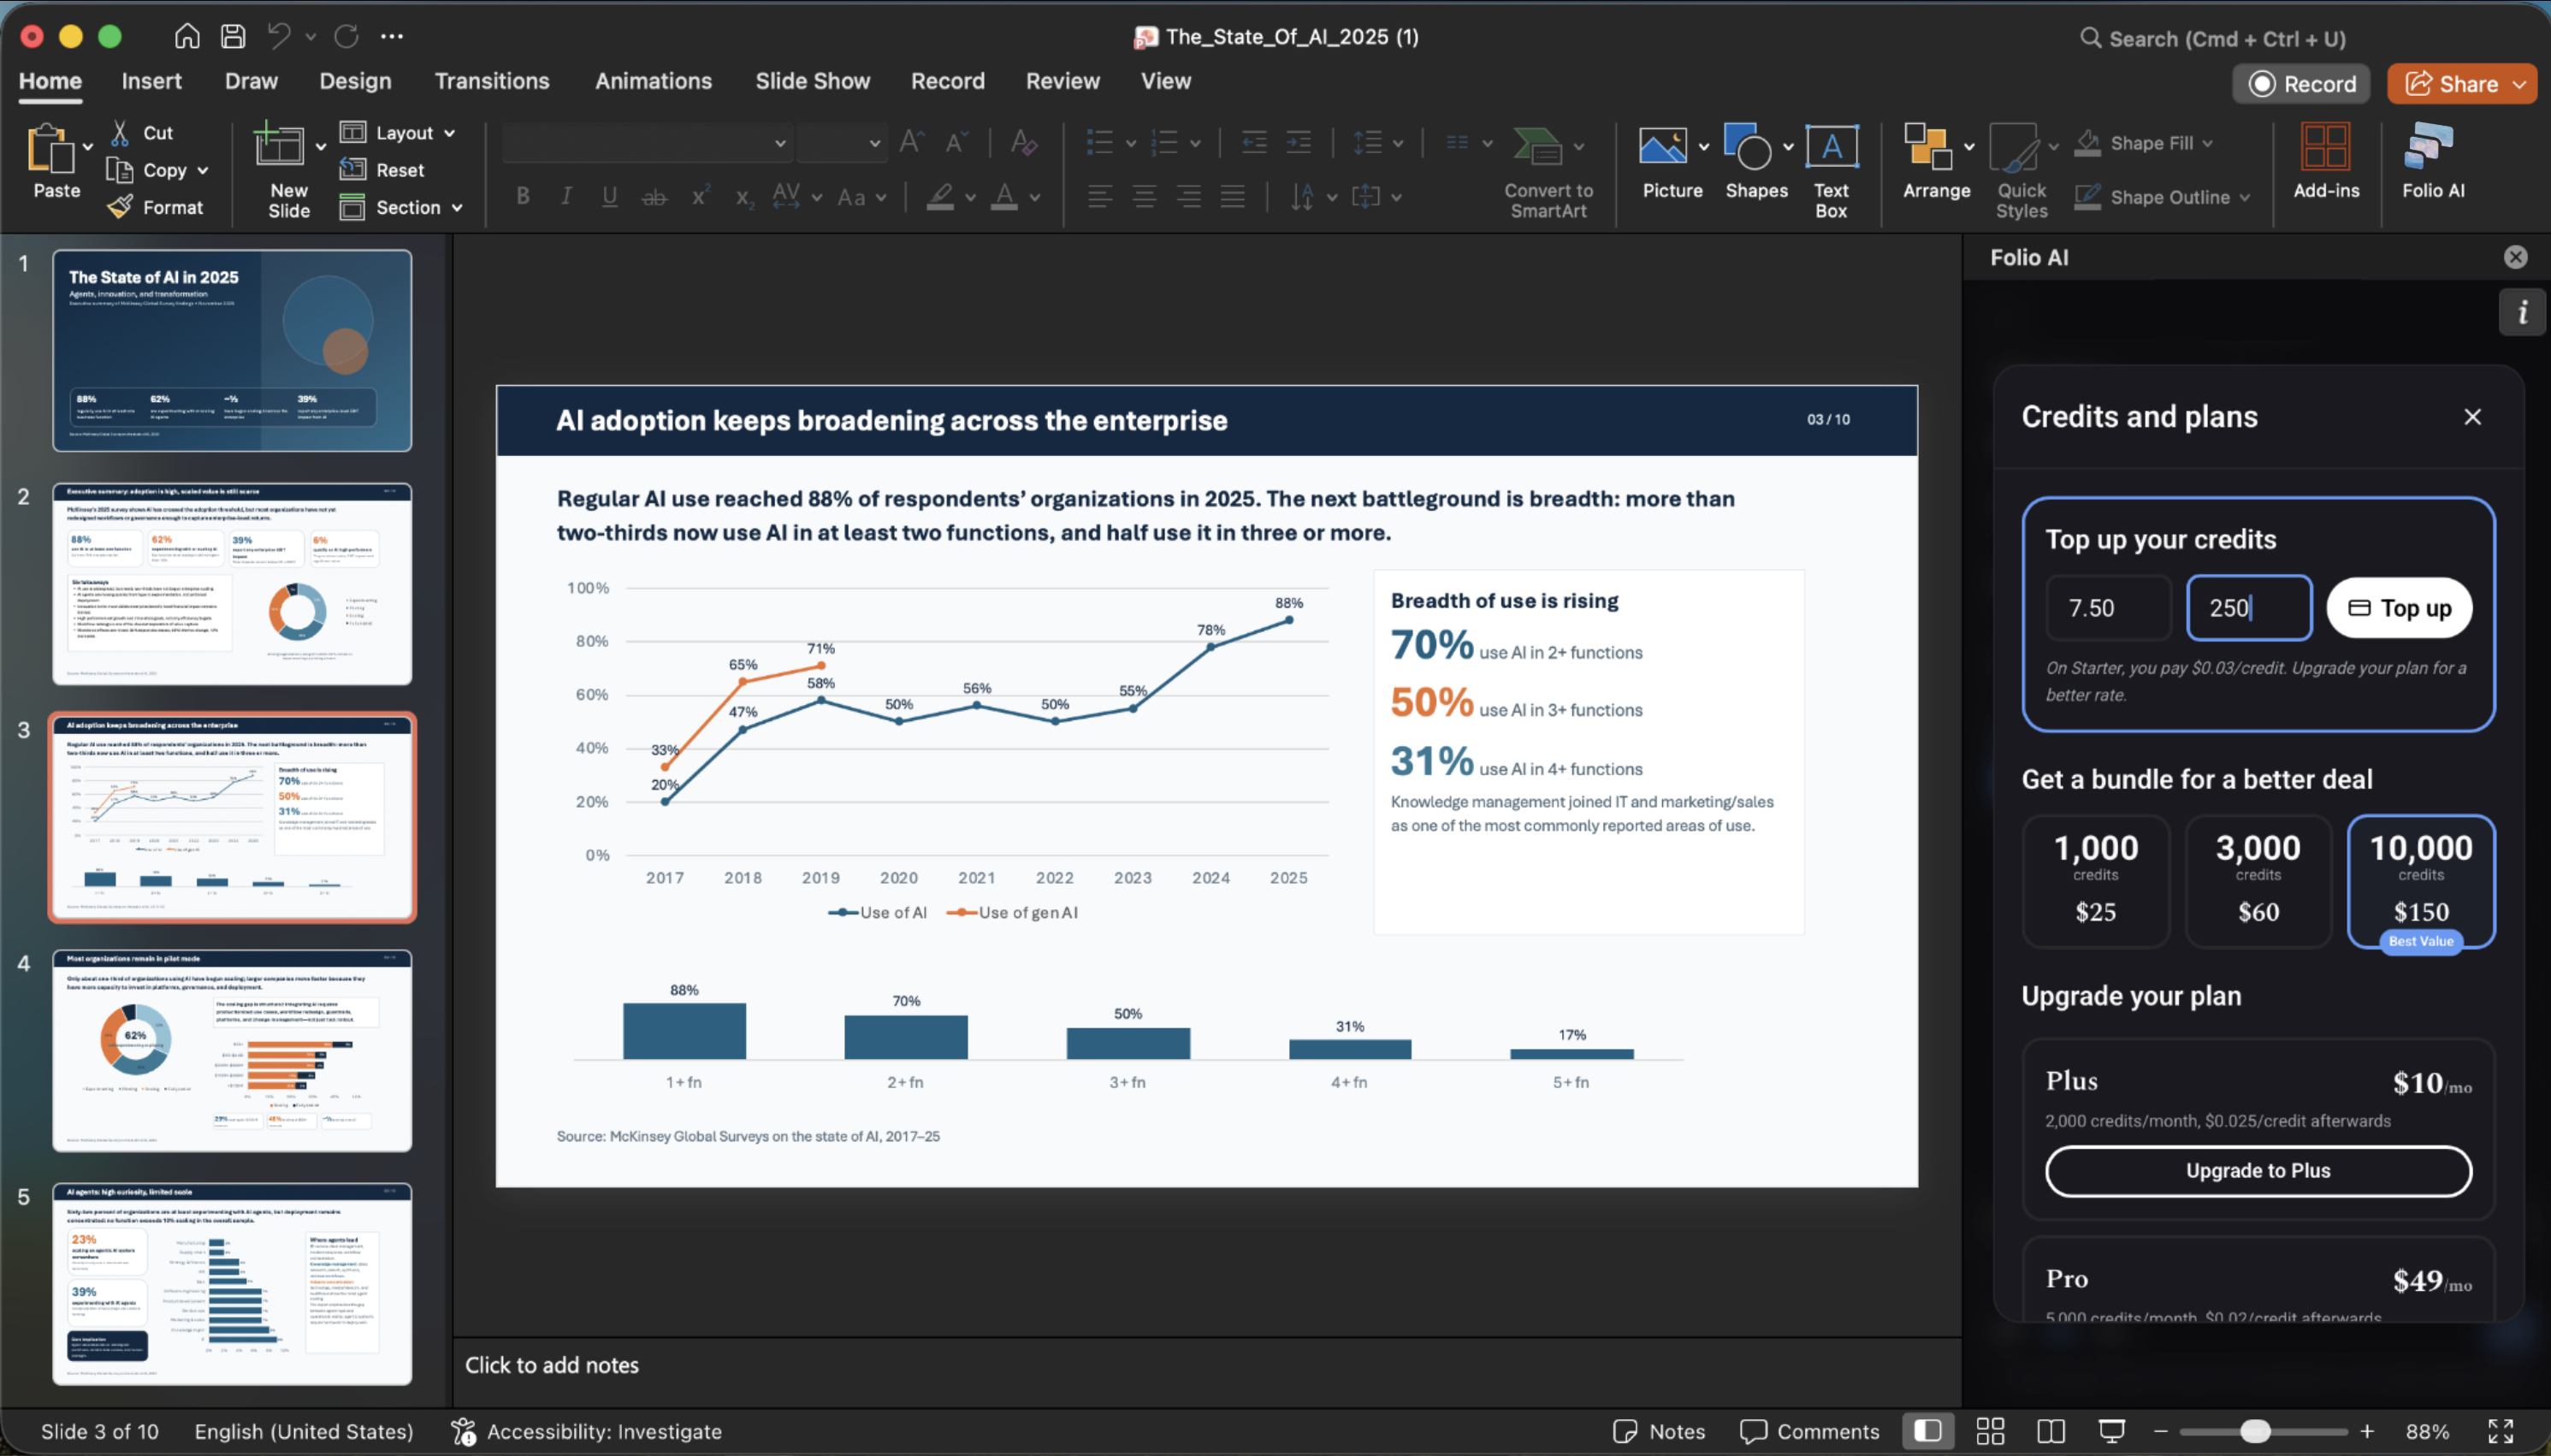Click the Home icon in the title bar

click(x=187, y=37)
